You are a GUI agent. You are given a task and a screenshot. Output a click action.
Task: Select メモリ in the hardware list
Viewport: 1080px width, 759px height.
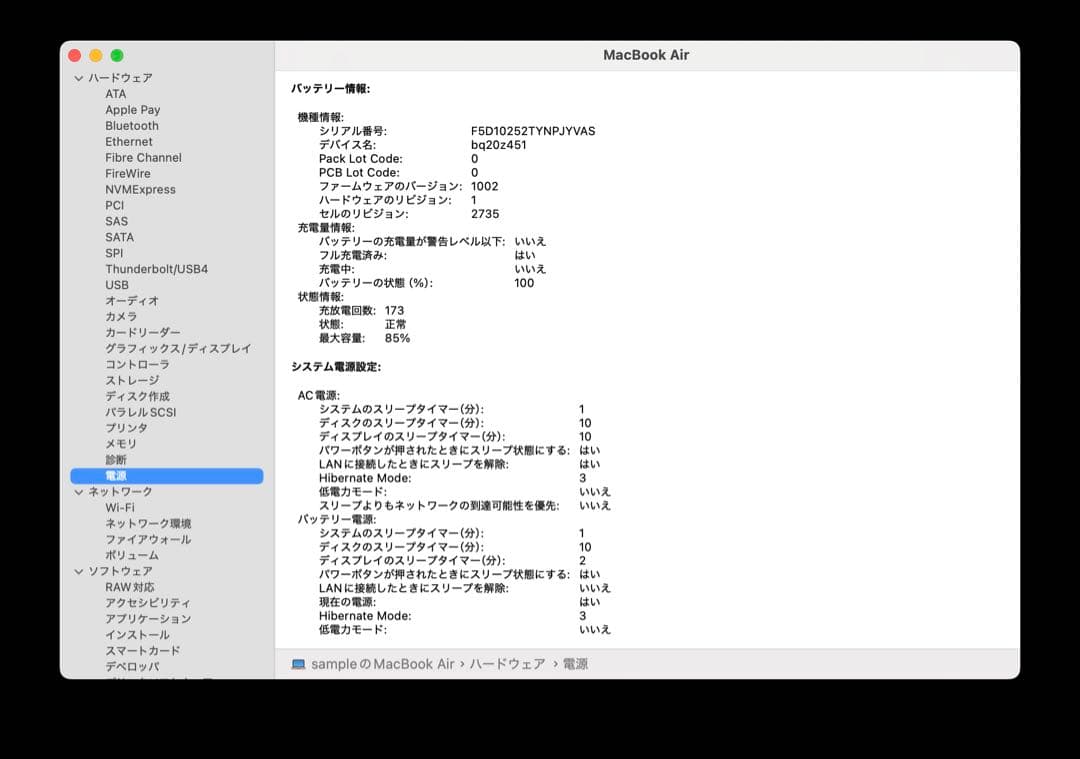pyautogui.click(x=118, y=443)
